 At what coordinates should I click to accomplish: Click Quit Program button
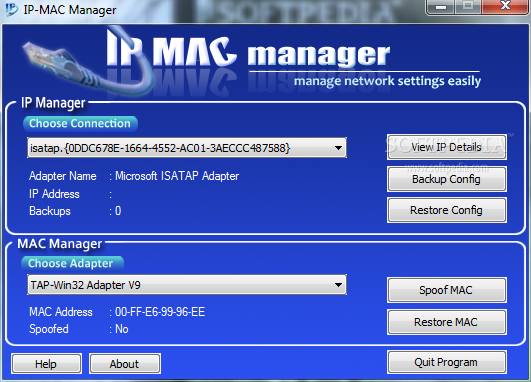pyautogui.click(x=447, y=362)
